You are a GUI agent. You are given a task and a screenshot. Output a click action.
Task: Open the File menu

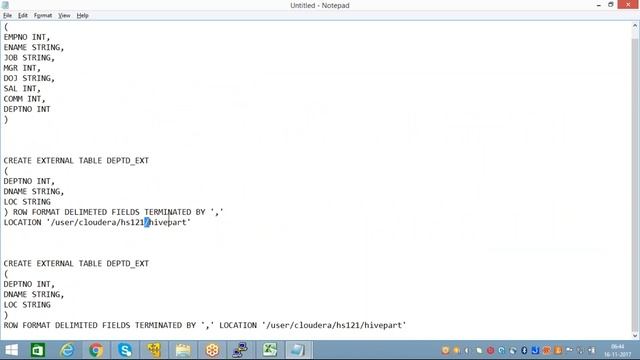(7, 16)
